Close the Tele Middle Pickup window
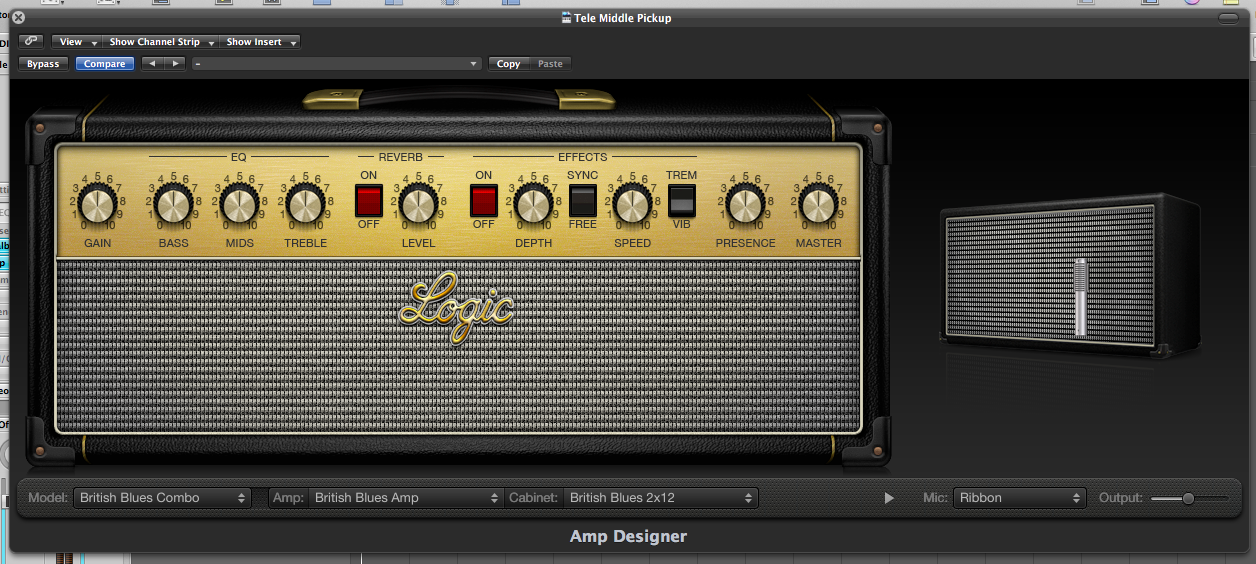Image resolution: width=1256 pixels, height=564 pixels. click(18, 18)
